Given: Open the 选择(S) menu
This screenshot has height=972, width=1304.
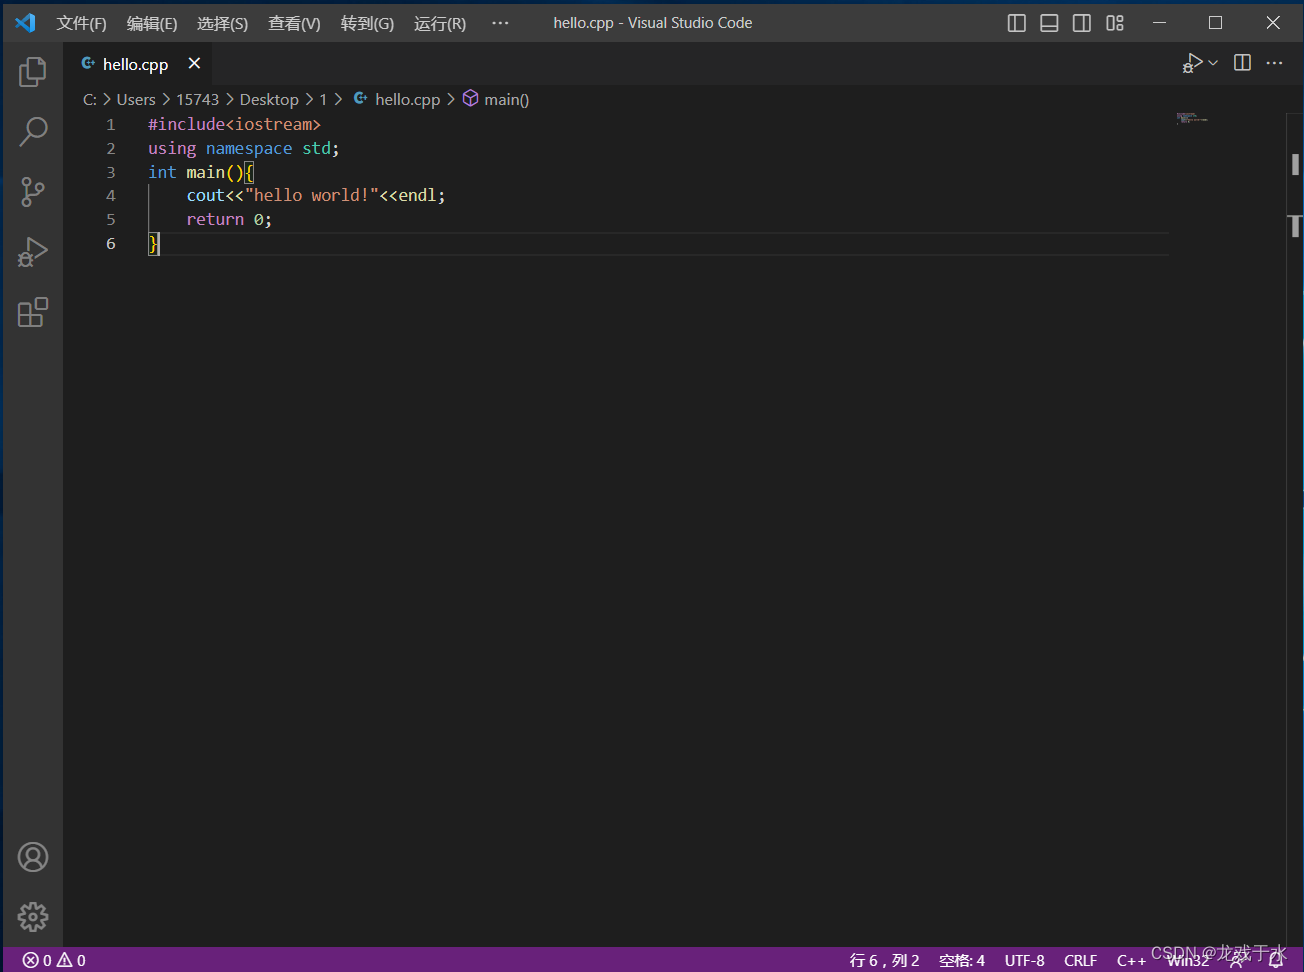Looking at the screenshot, I should pyautogui.click(x=222, y=23).
